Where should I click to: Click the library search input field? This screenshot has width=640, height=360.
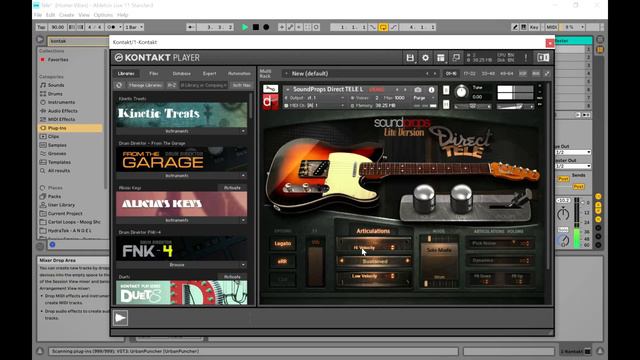(x=204, y=85)
